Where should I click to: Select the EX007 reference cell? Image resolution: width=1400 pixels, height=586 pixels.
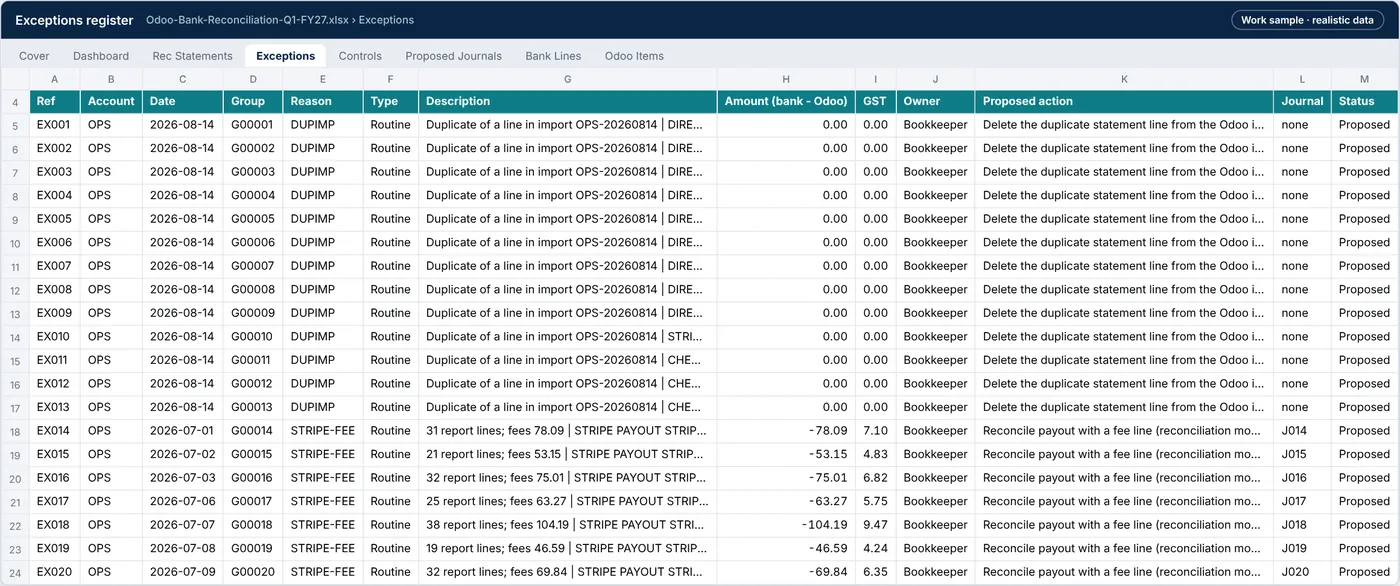pyautogui.click(x=54, y=266)
